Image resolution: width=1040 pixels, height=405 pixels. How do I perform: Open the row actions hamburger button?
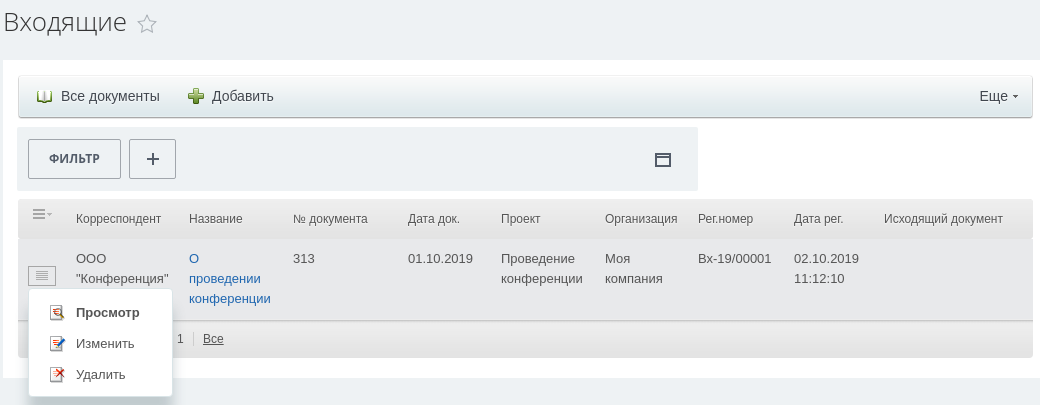point(42,275)
